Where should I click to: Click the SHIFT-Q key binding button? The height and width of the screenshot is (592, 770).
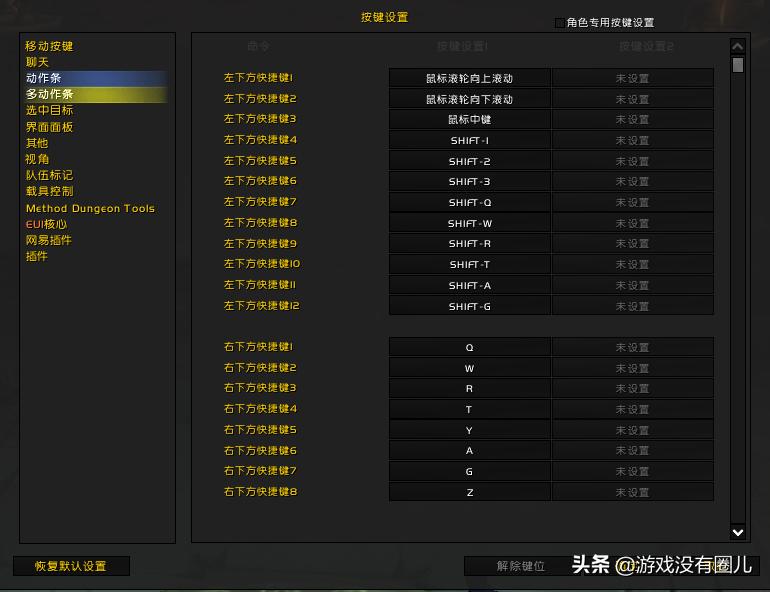pos(469,203)
